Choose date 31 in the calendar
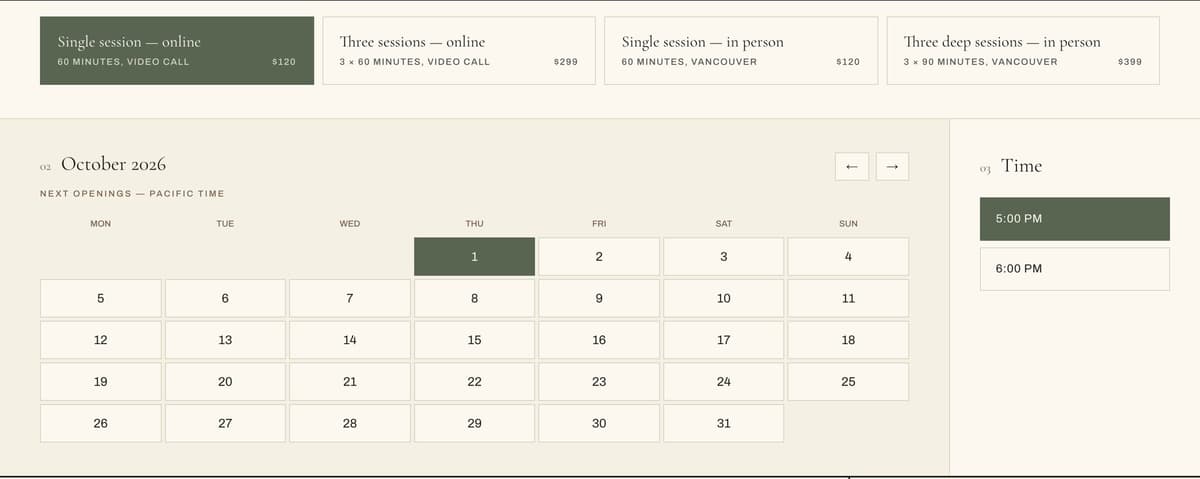Viewport: 1200px width, 479px height. [x=724, y=423]
